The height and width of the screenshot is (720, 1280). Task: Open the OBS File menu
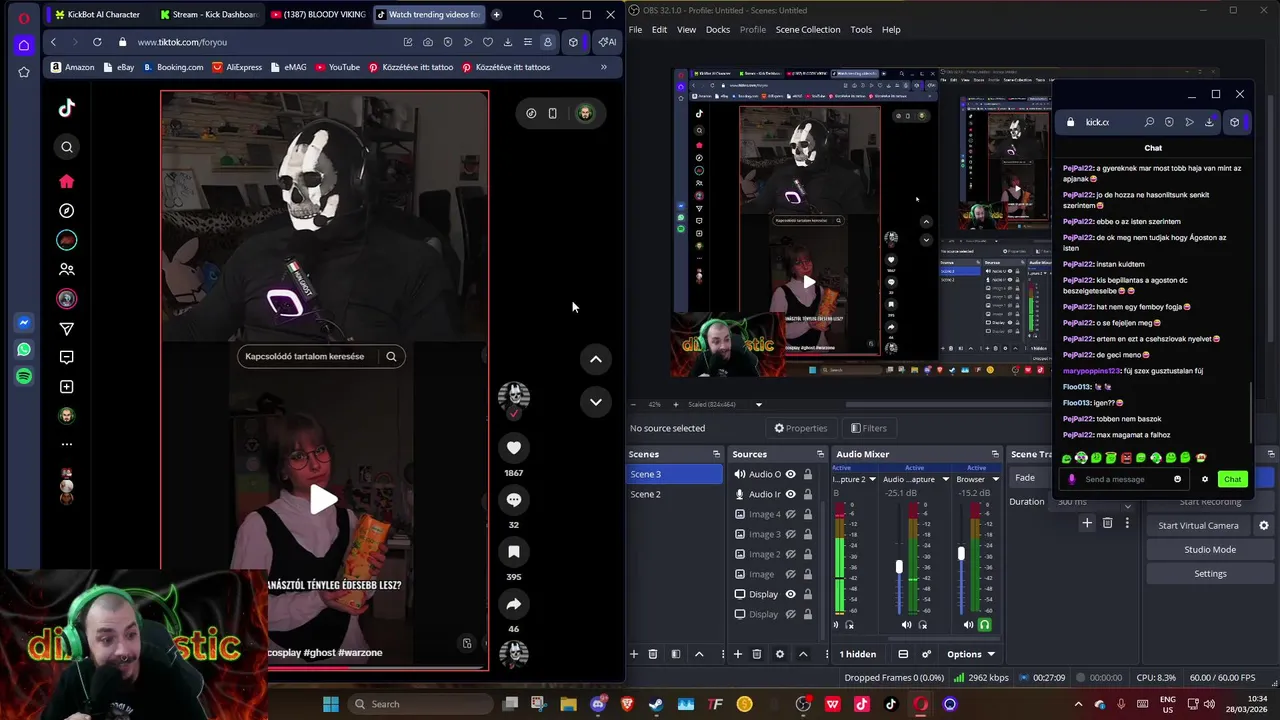pyautogui.click(x=636, y=29)
